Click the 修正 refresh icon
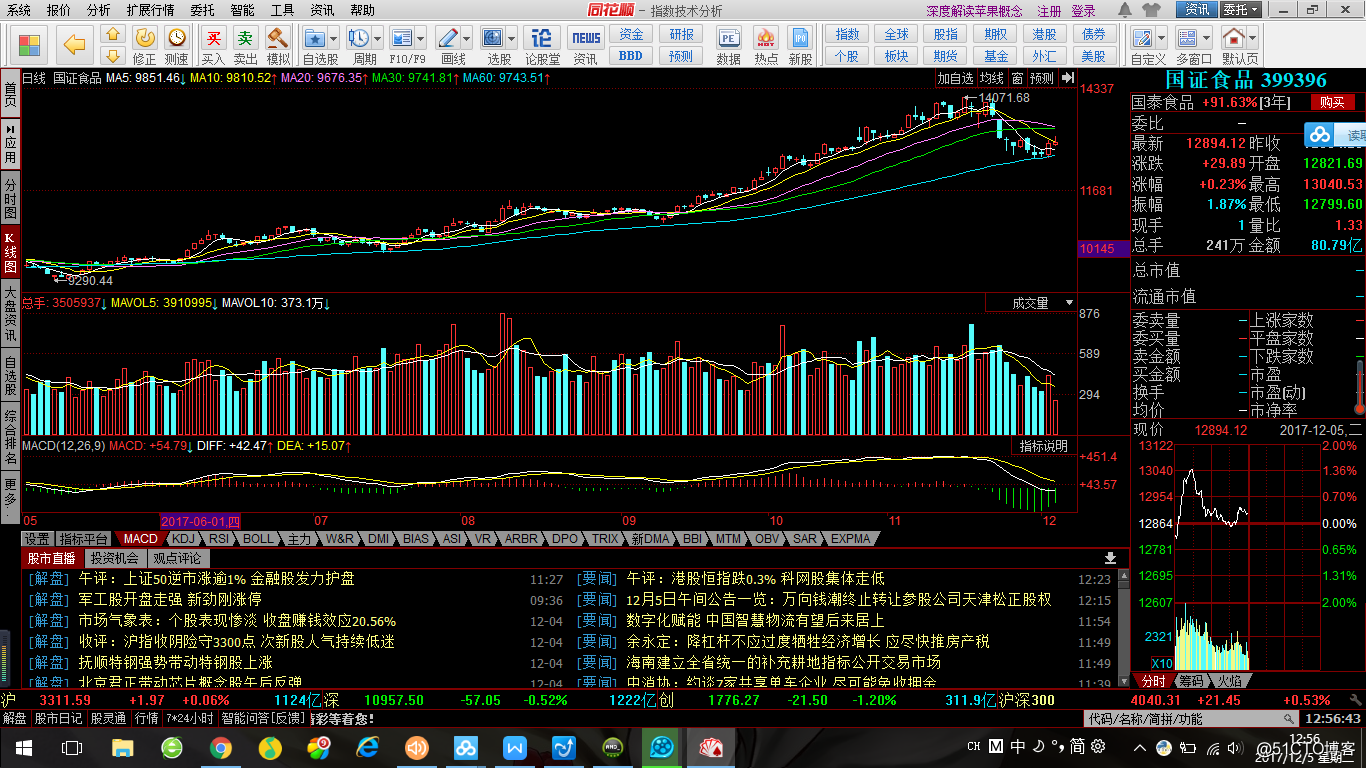 [145, 38]
